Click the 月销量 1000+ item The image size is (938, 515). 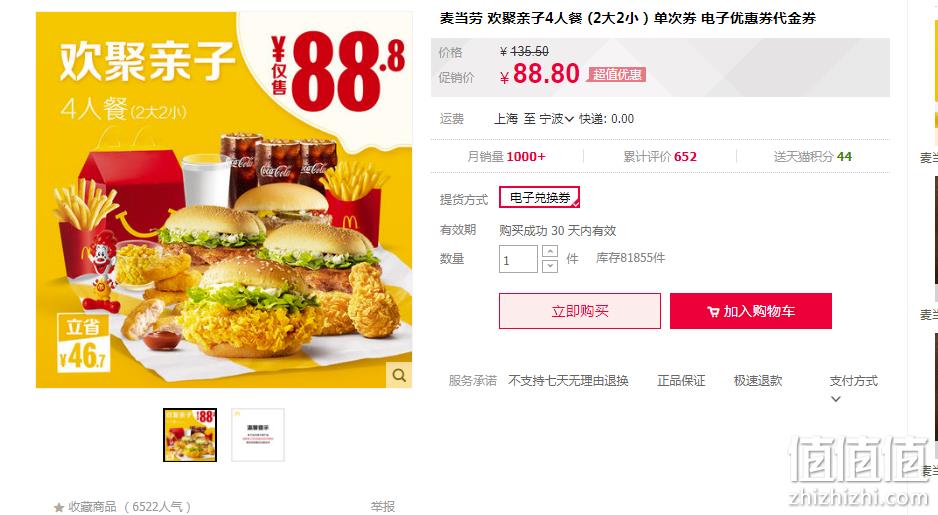tap(507, 157)
